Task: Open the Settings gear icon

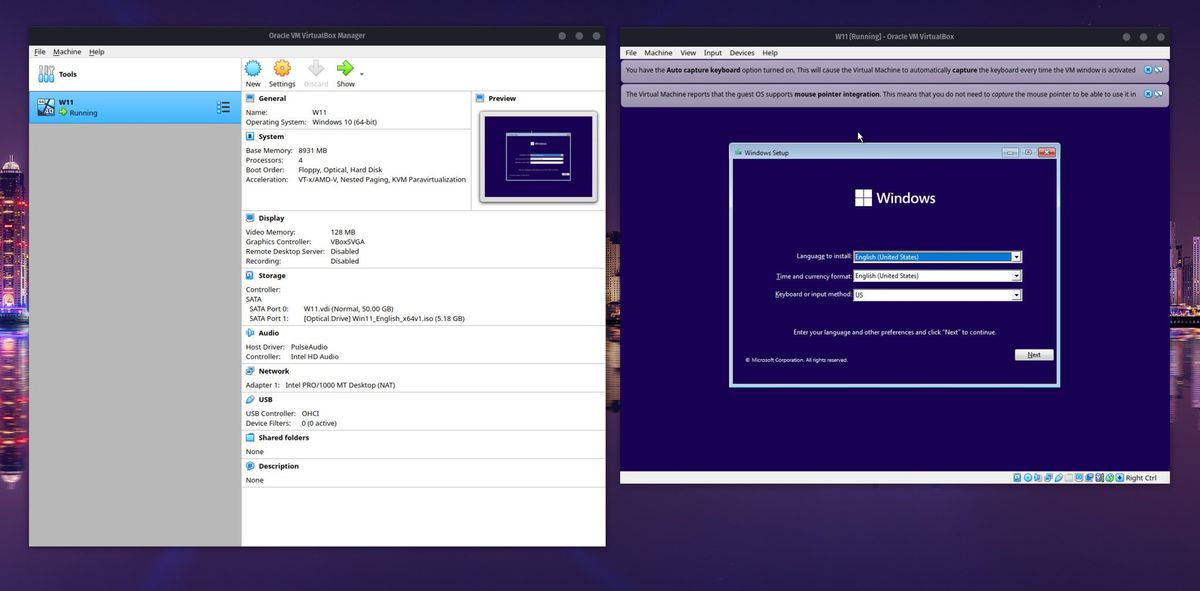Action: pos(282,68)
